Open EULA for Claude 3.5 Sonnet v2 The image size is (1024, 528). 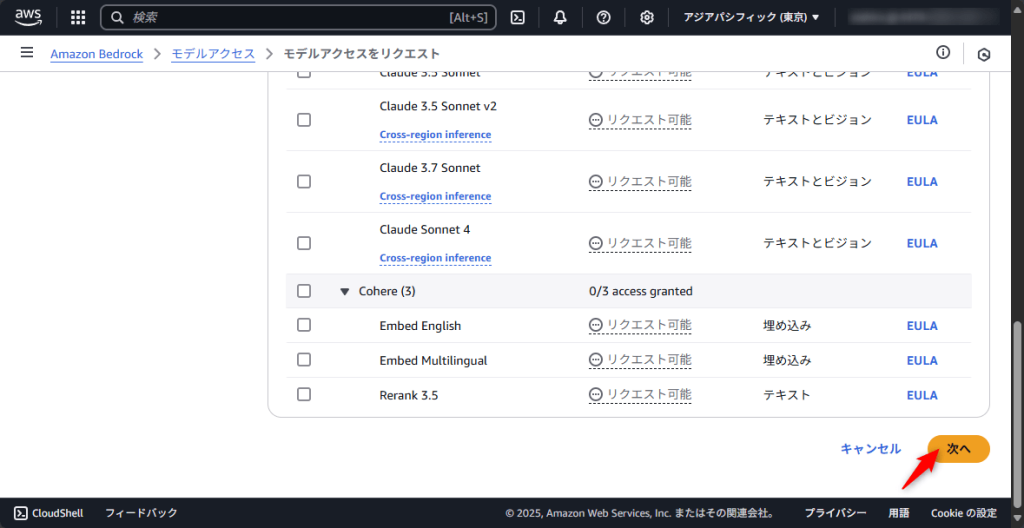click(x=922, y=120)
